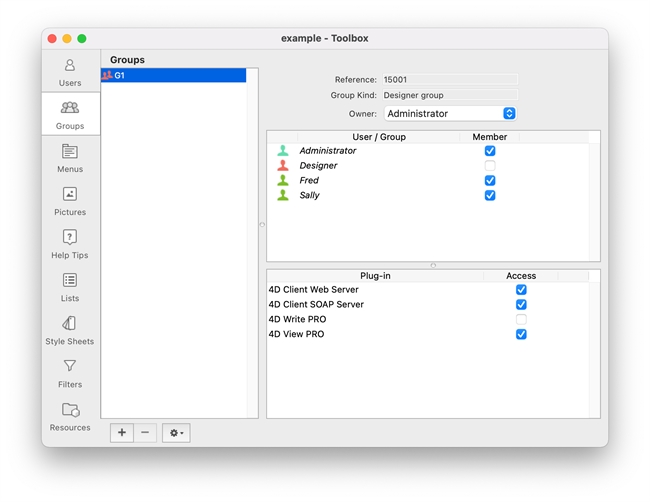Open the Resources page
This screenshot has height=503, width=650.
70,416
